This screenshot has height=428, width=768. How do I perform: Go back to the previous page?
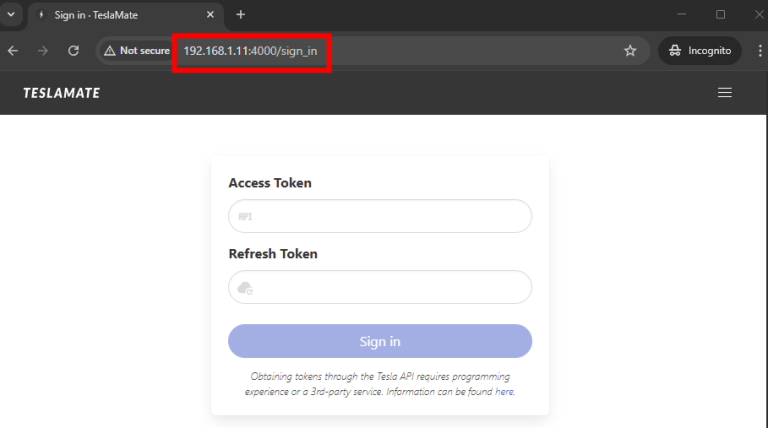click(x=13, y=50)
